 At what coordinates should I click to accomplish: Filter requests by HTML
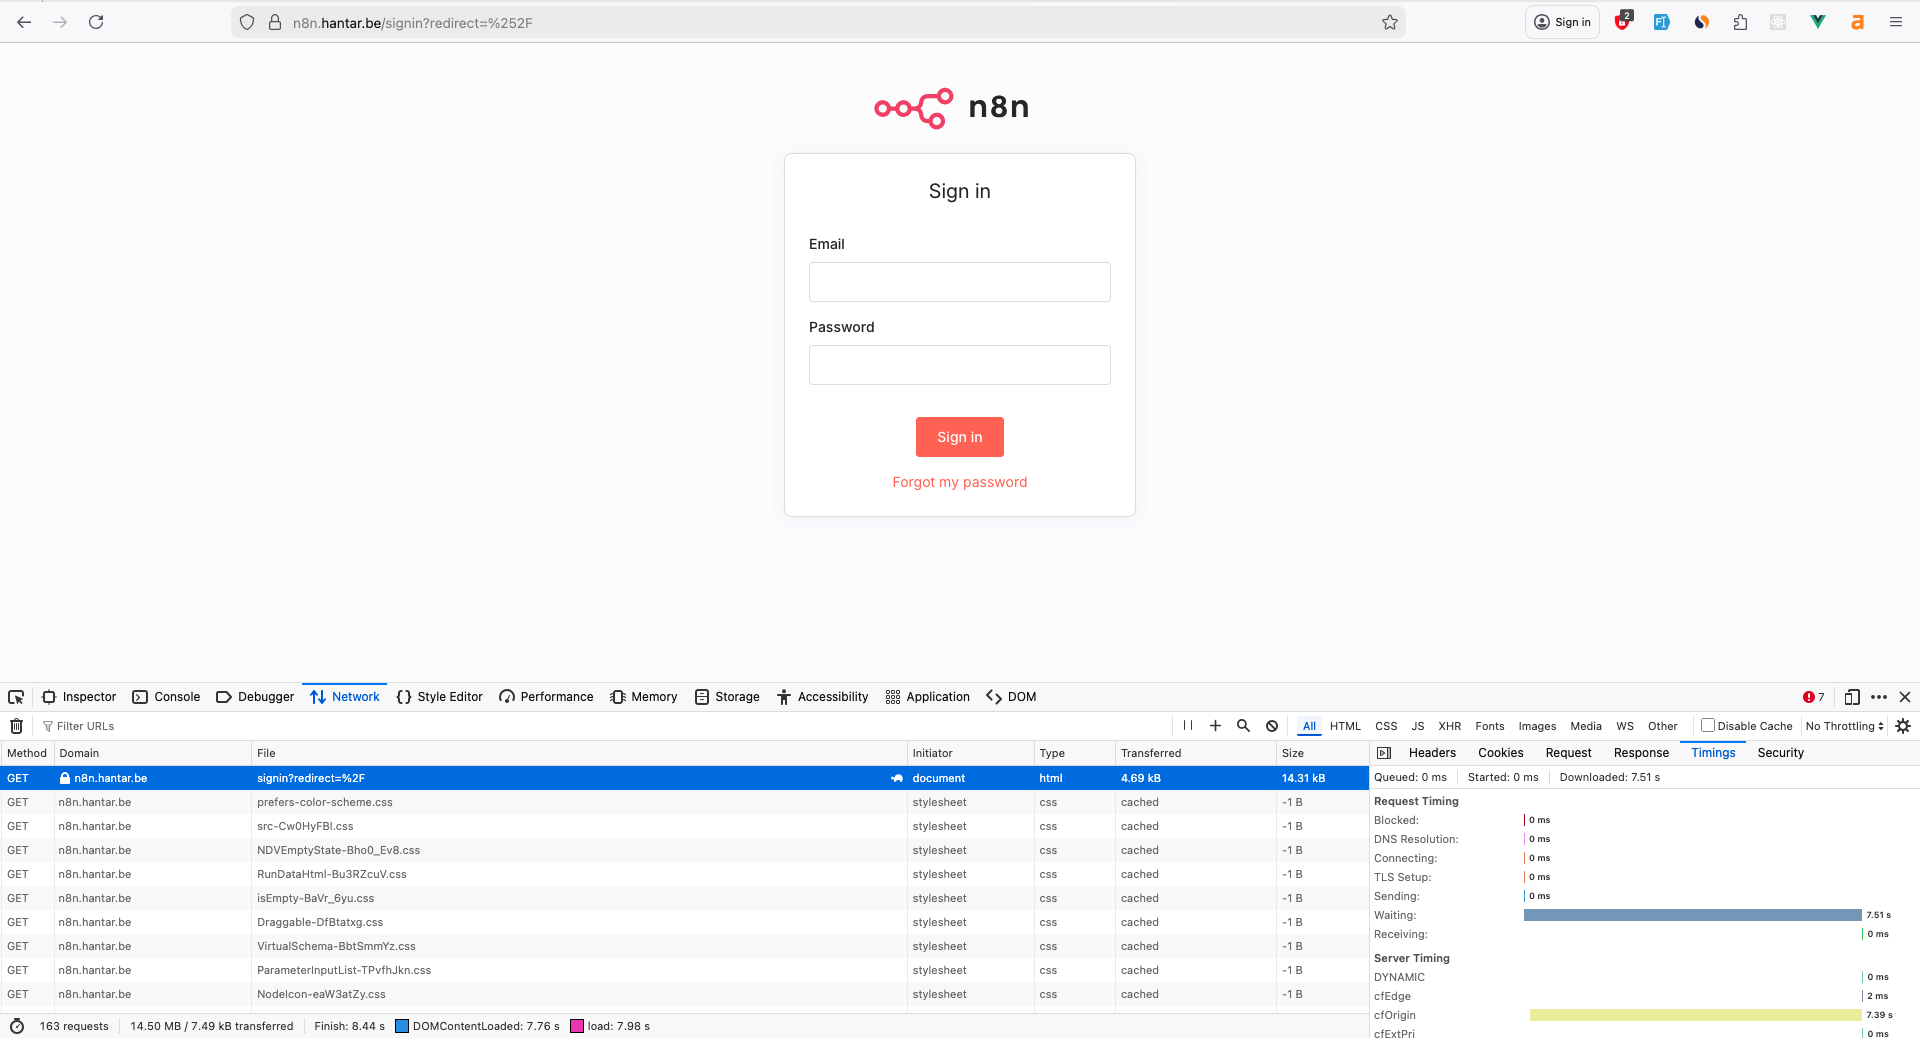tap(1345, 726)
